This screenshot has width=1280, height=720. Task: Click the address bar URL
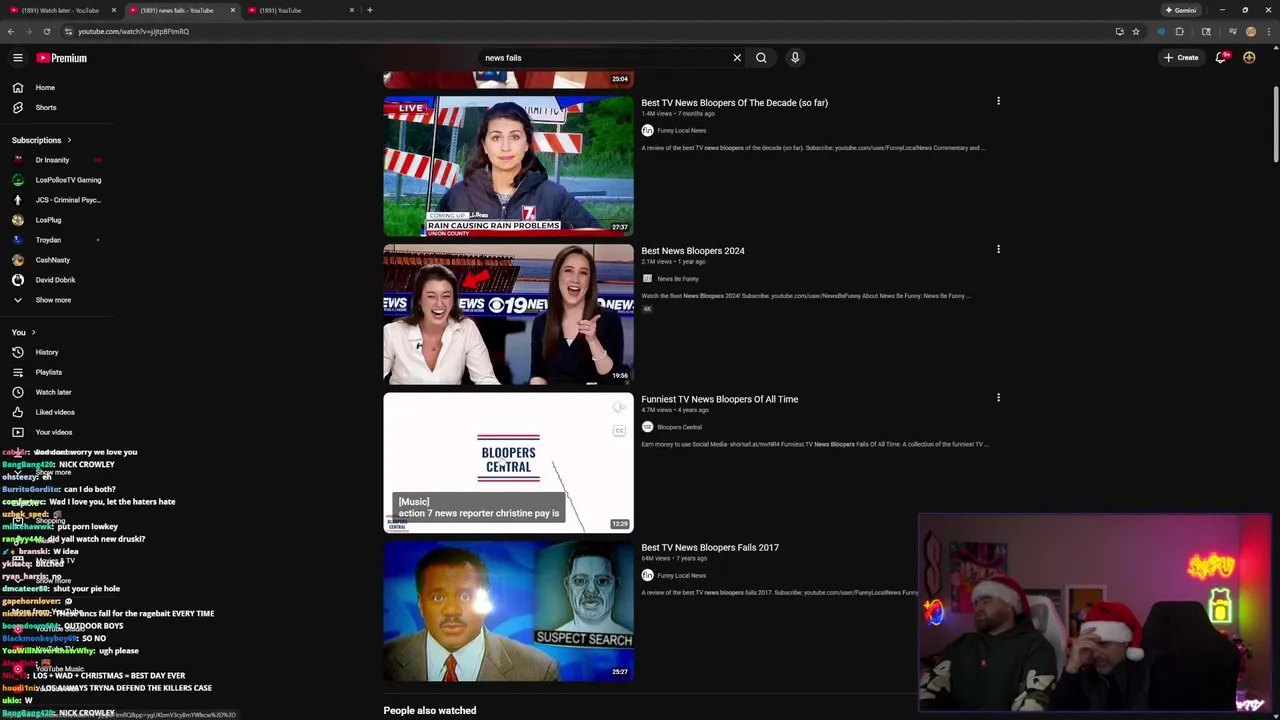click(133, 31)
